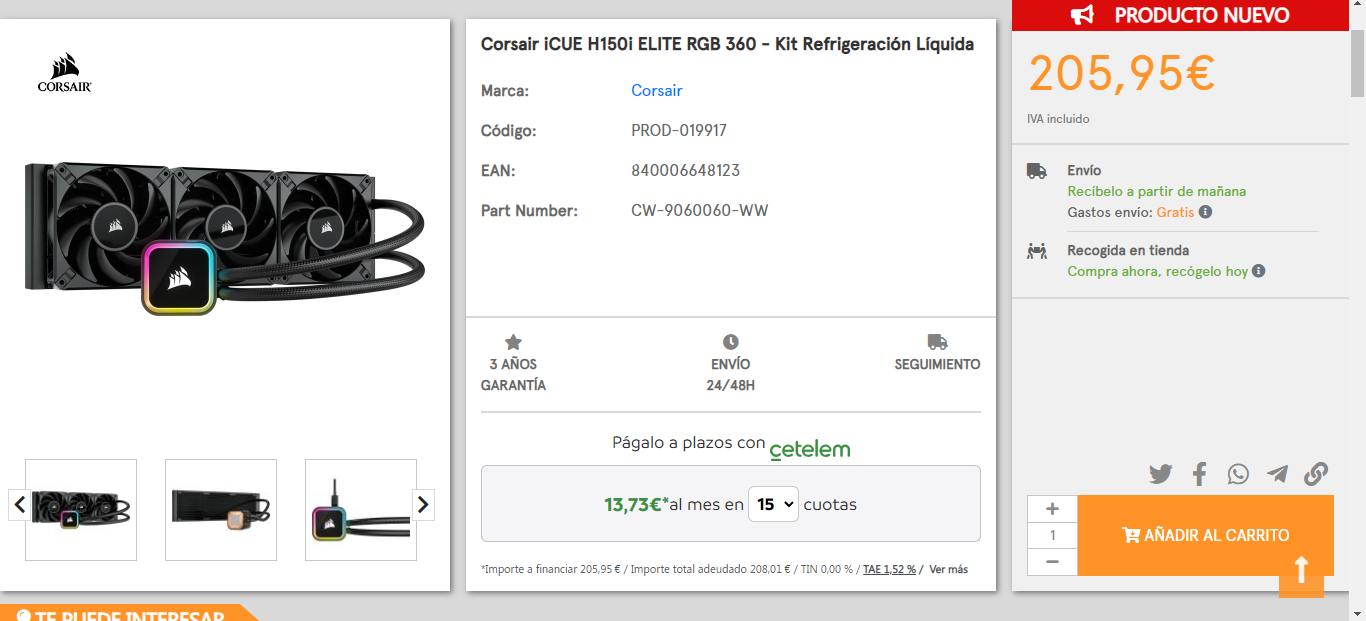Share product via Telegram icon
The height and width of the screenshot is (621, 1366).
pyautogui.click(x=1277, y=474)
